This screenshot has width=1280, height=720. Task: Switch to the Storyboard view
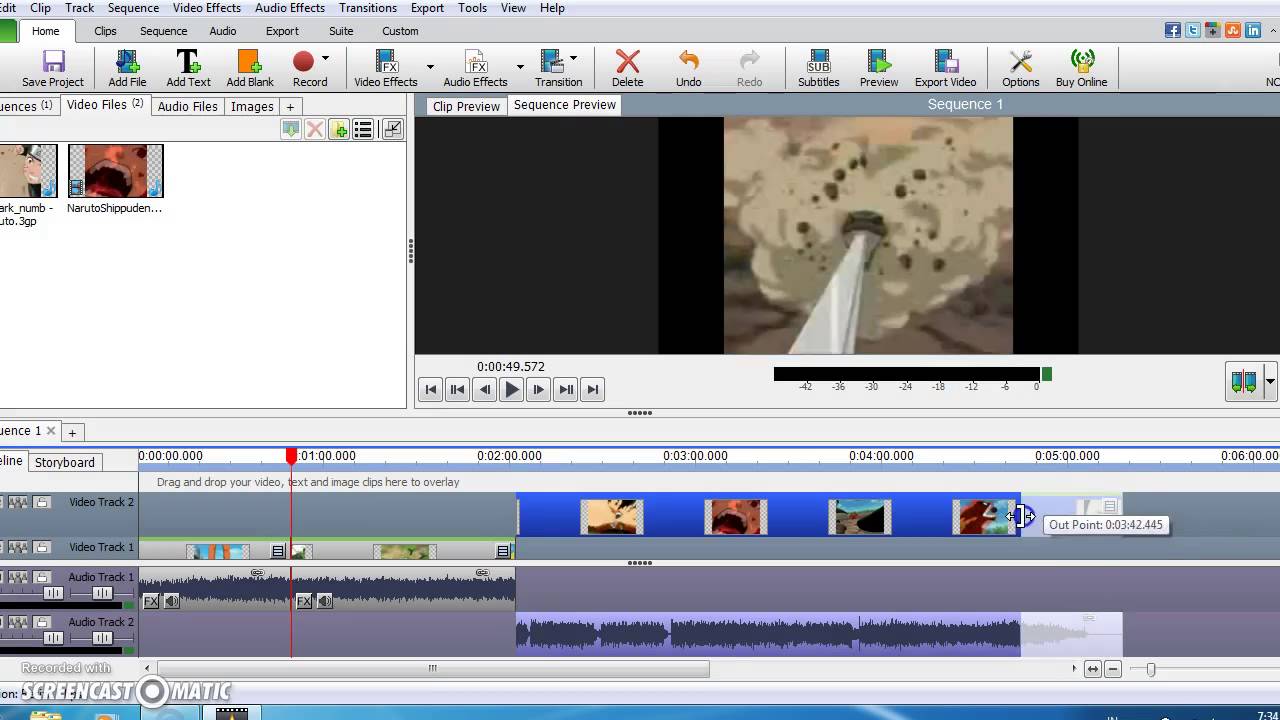click(x=65, y=462)
